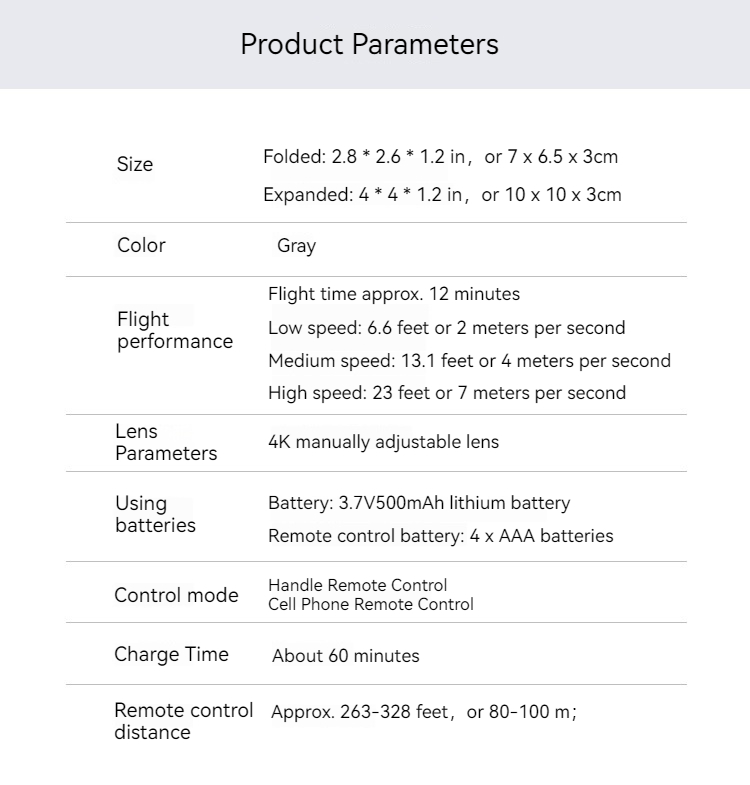The image size is (750, 785).
Task: Click the High speed specification line
Action: 447,393
